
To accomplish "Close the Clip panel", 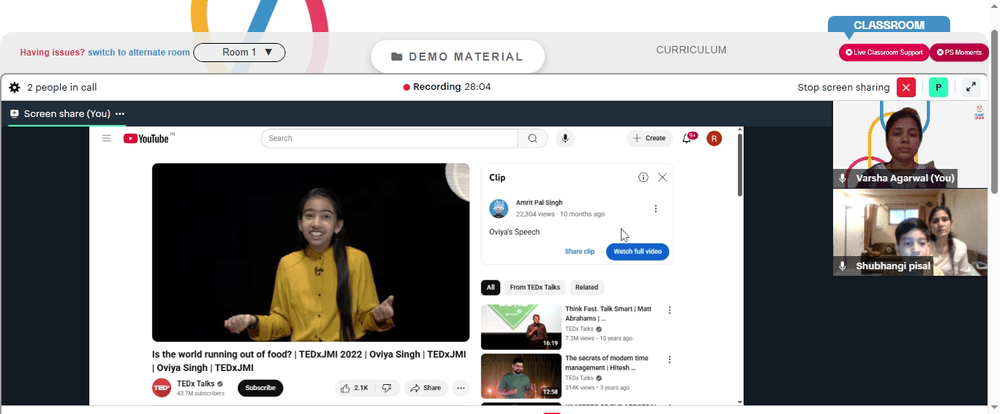I will pyautogui.click(x=663, y=177).
